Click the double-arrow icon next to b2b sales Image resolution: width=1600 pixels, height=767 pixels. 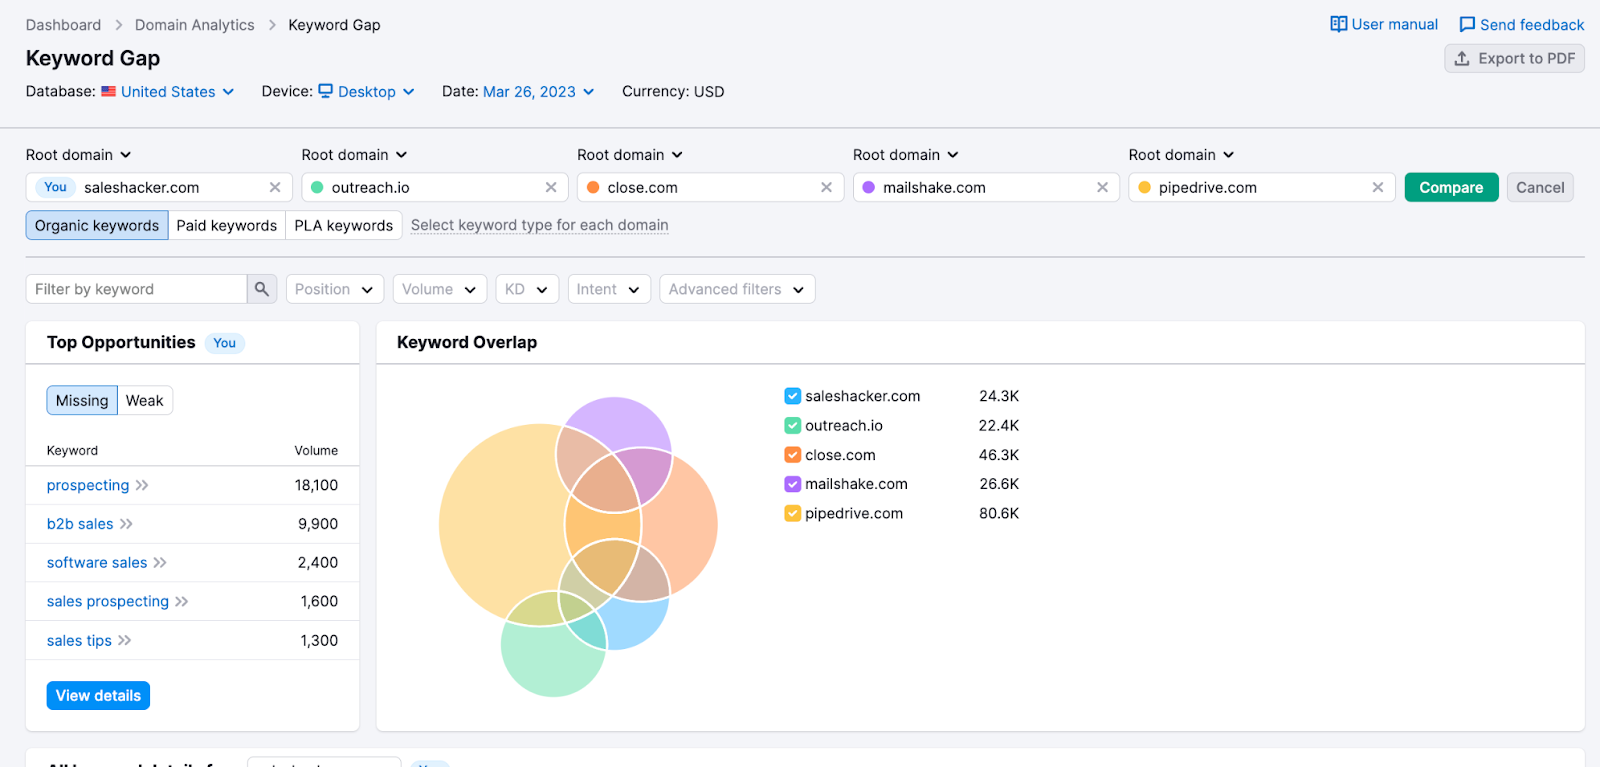coord(126,524)
